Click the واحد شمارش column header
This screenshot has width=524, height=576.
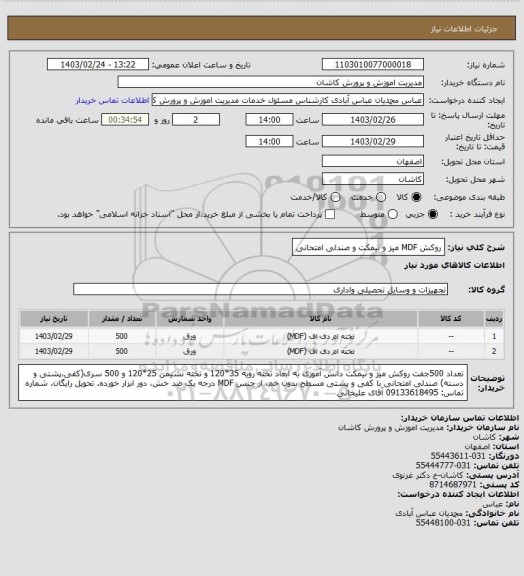(x=190, y=318)
